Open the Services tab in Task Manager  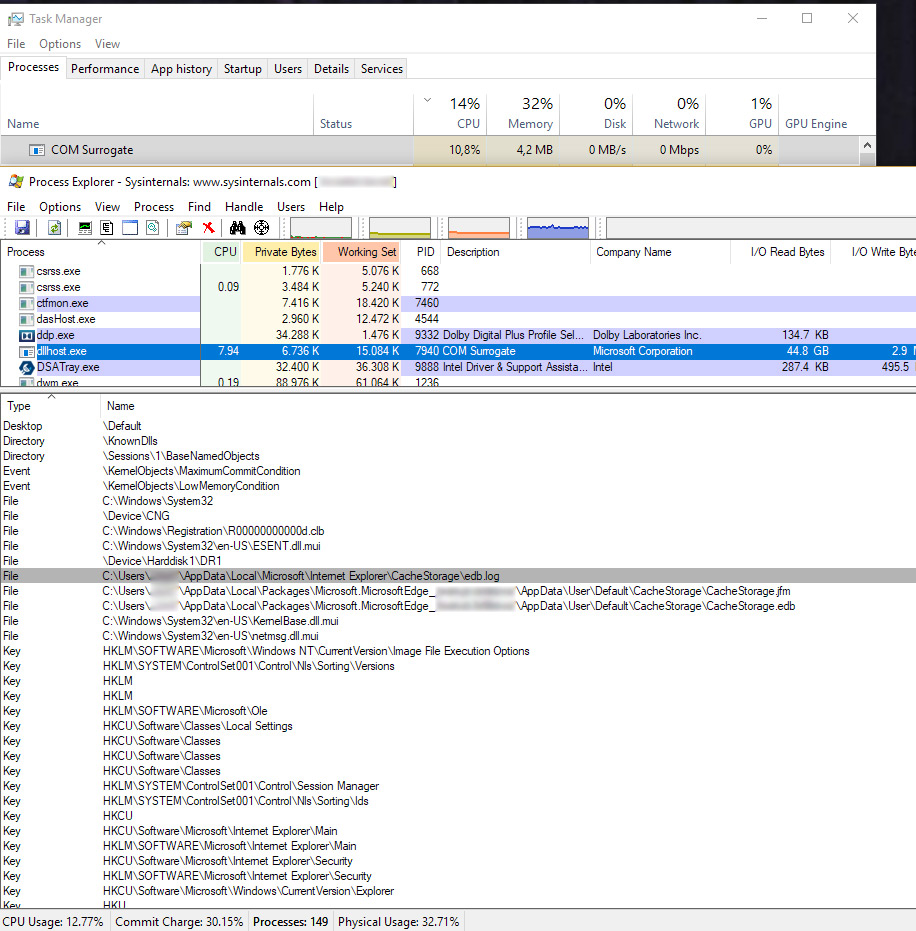click(381, 69)
